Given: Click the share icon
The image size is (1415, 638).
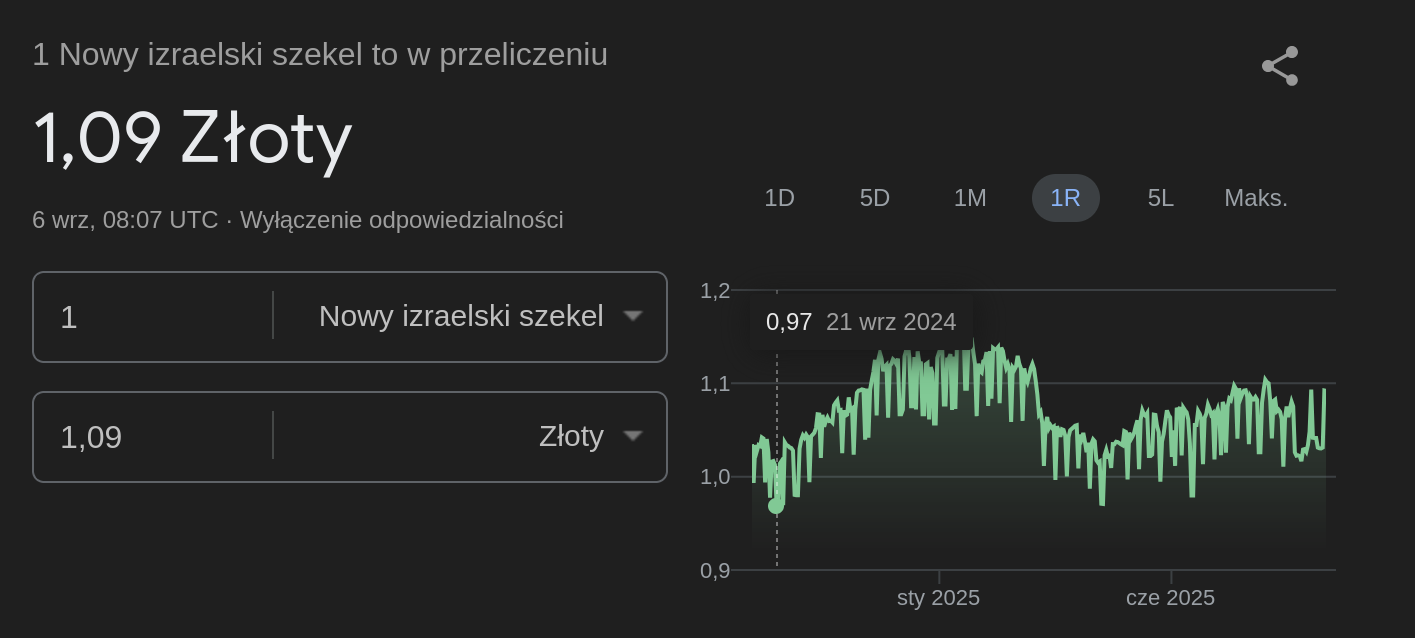Looking at the screenshot, I should [x=1280, y=66].
